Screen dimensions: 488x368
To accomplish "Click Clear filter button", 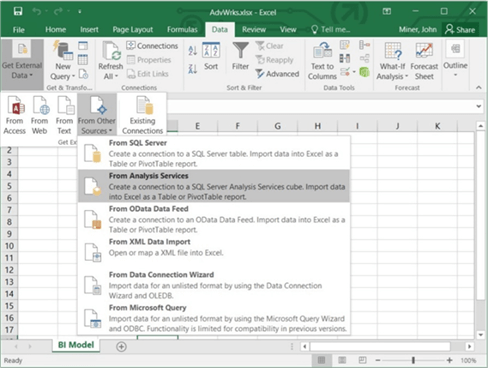I will tap(269, 46).
